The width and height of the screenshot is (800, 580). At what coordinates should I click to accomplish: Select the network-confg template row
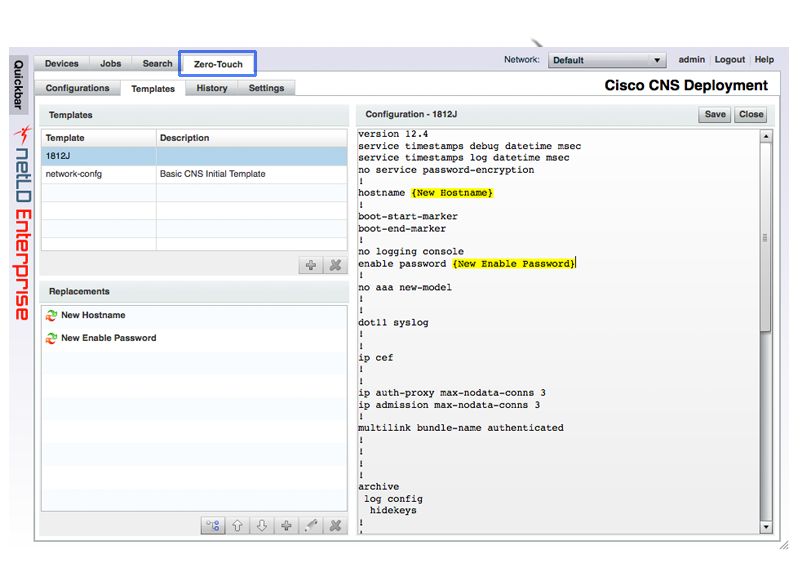coord(194,174)
